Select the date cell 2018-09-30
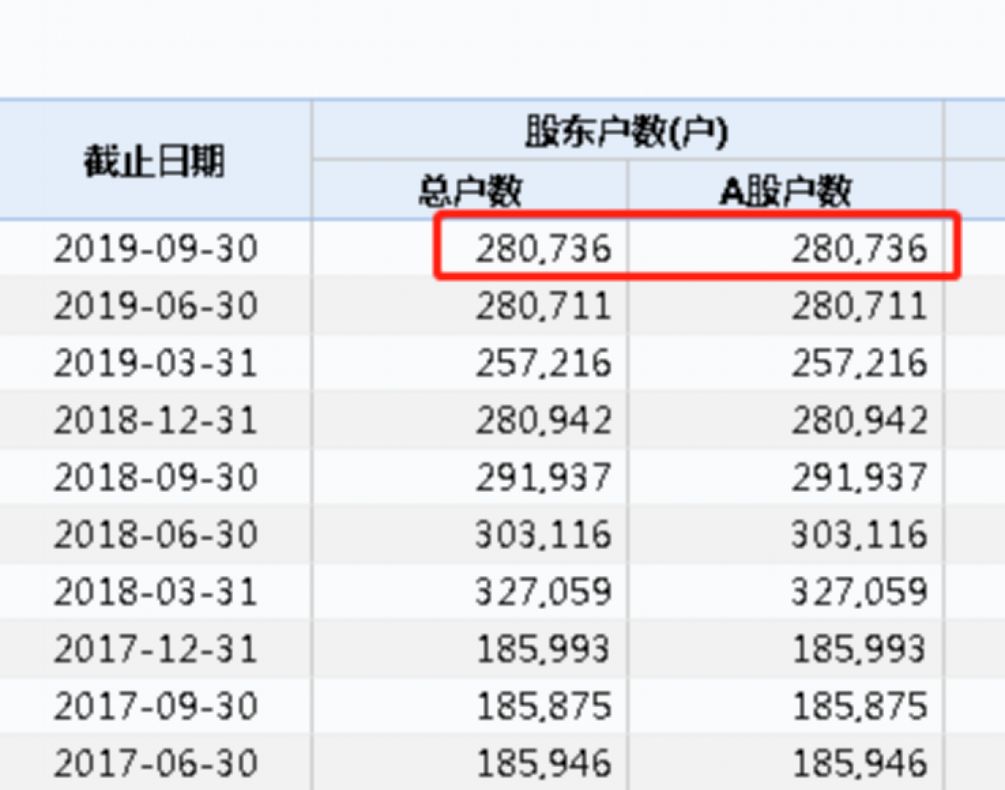Viewport: 1005px width, 790px height. pyautogui.click(x=156, y=477)
